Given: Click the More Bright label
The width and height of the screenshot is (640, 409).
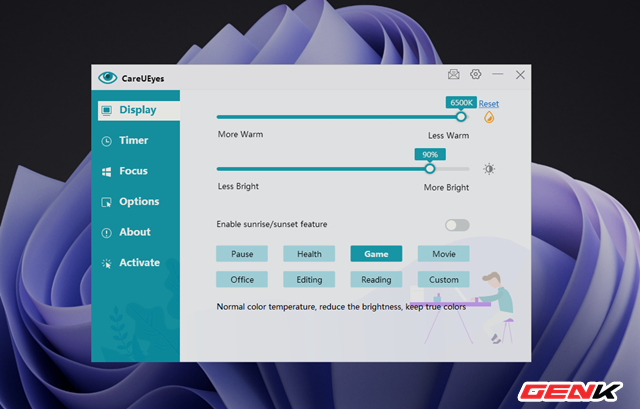Looking at the screenshot, I should (446, 187).
